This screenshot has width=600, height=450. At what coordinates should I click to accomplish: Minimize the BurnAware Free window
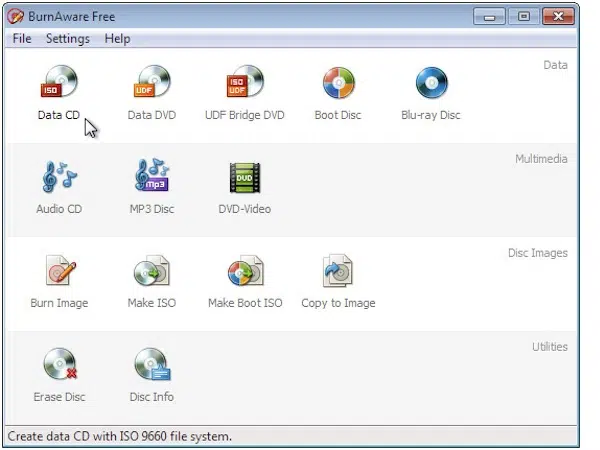[489, 16]
